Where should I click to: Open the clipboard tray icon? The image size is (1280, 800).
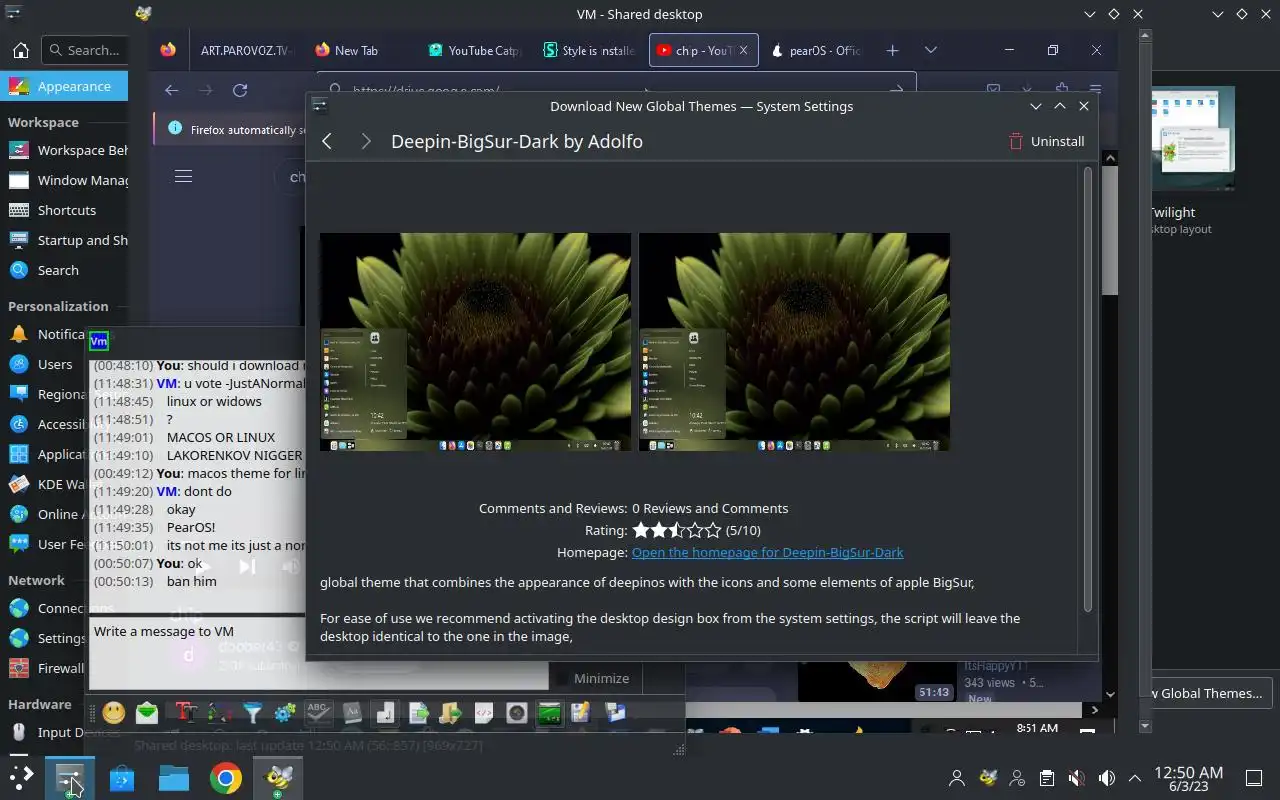tap(1046, 778)
